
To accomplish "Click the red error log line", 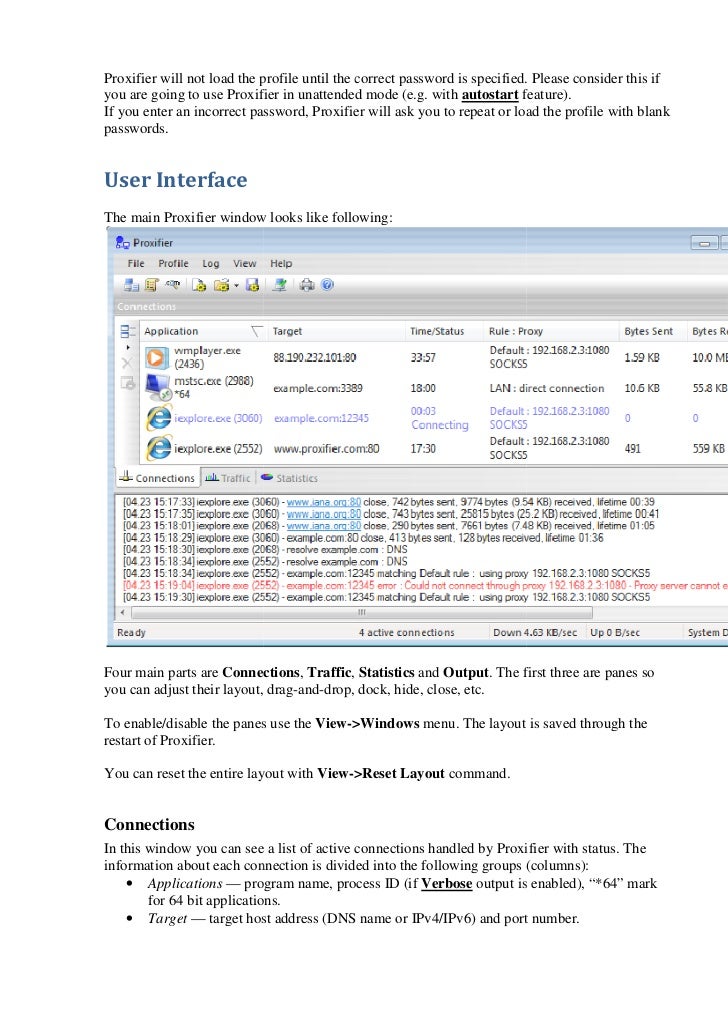I will tap(425, 585).
